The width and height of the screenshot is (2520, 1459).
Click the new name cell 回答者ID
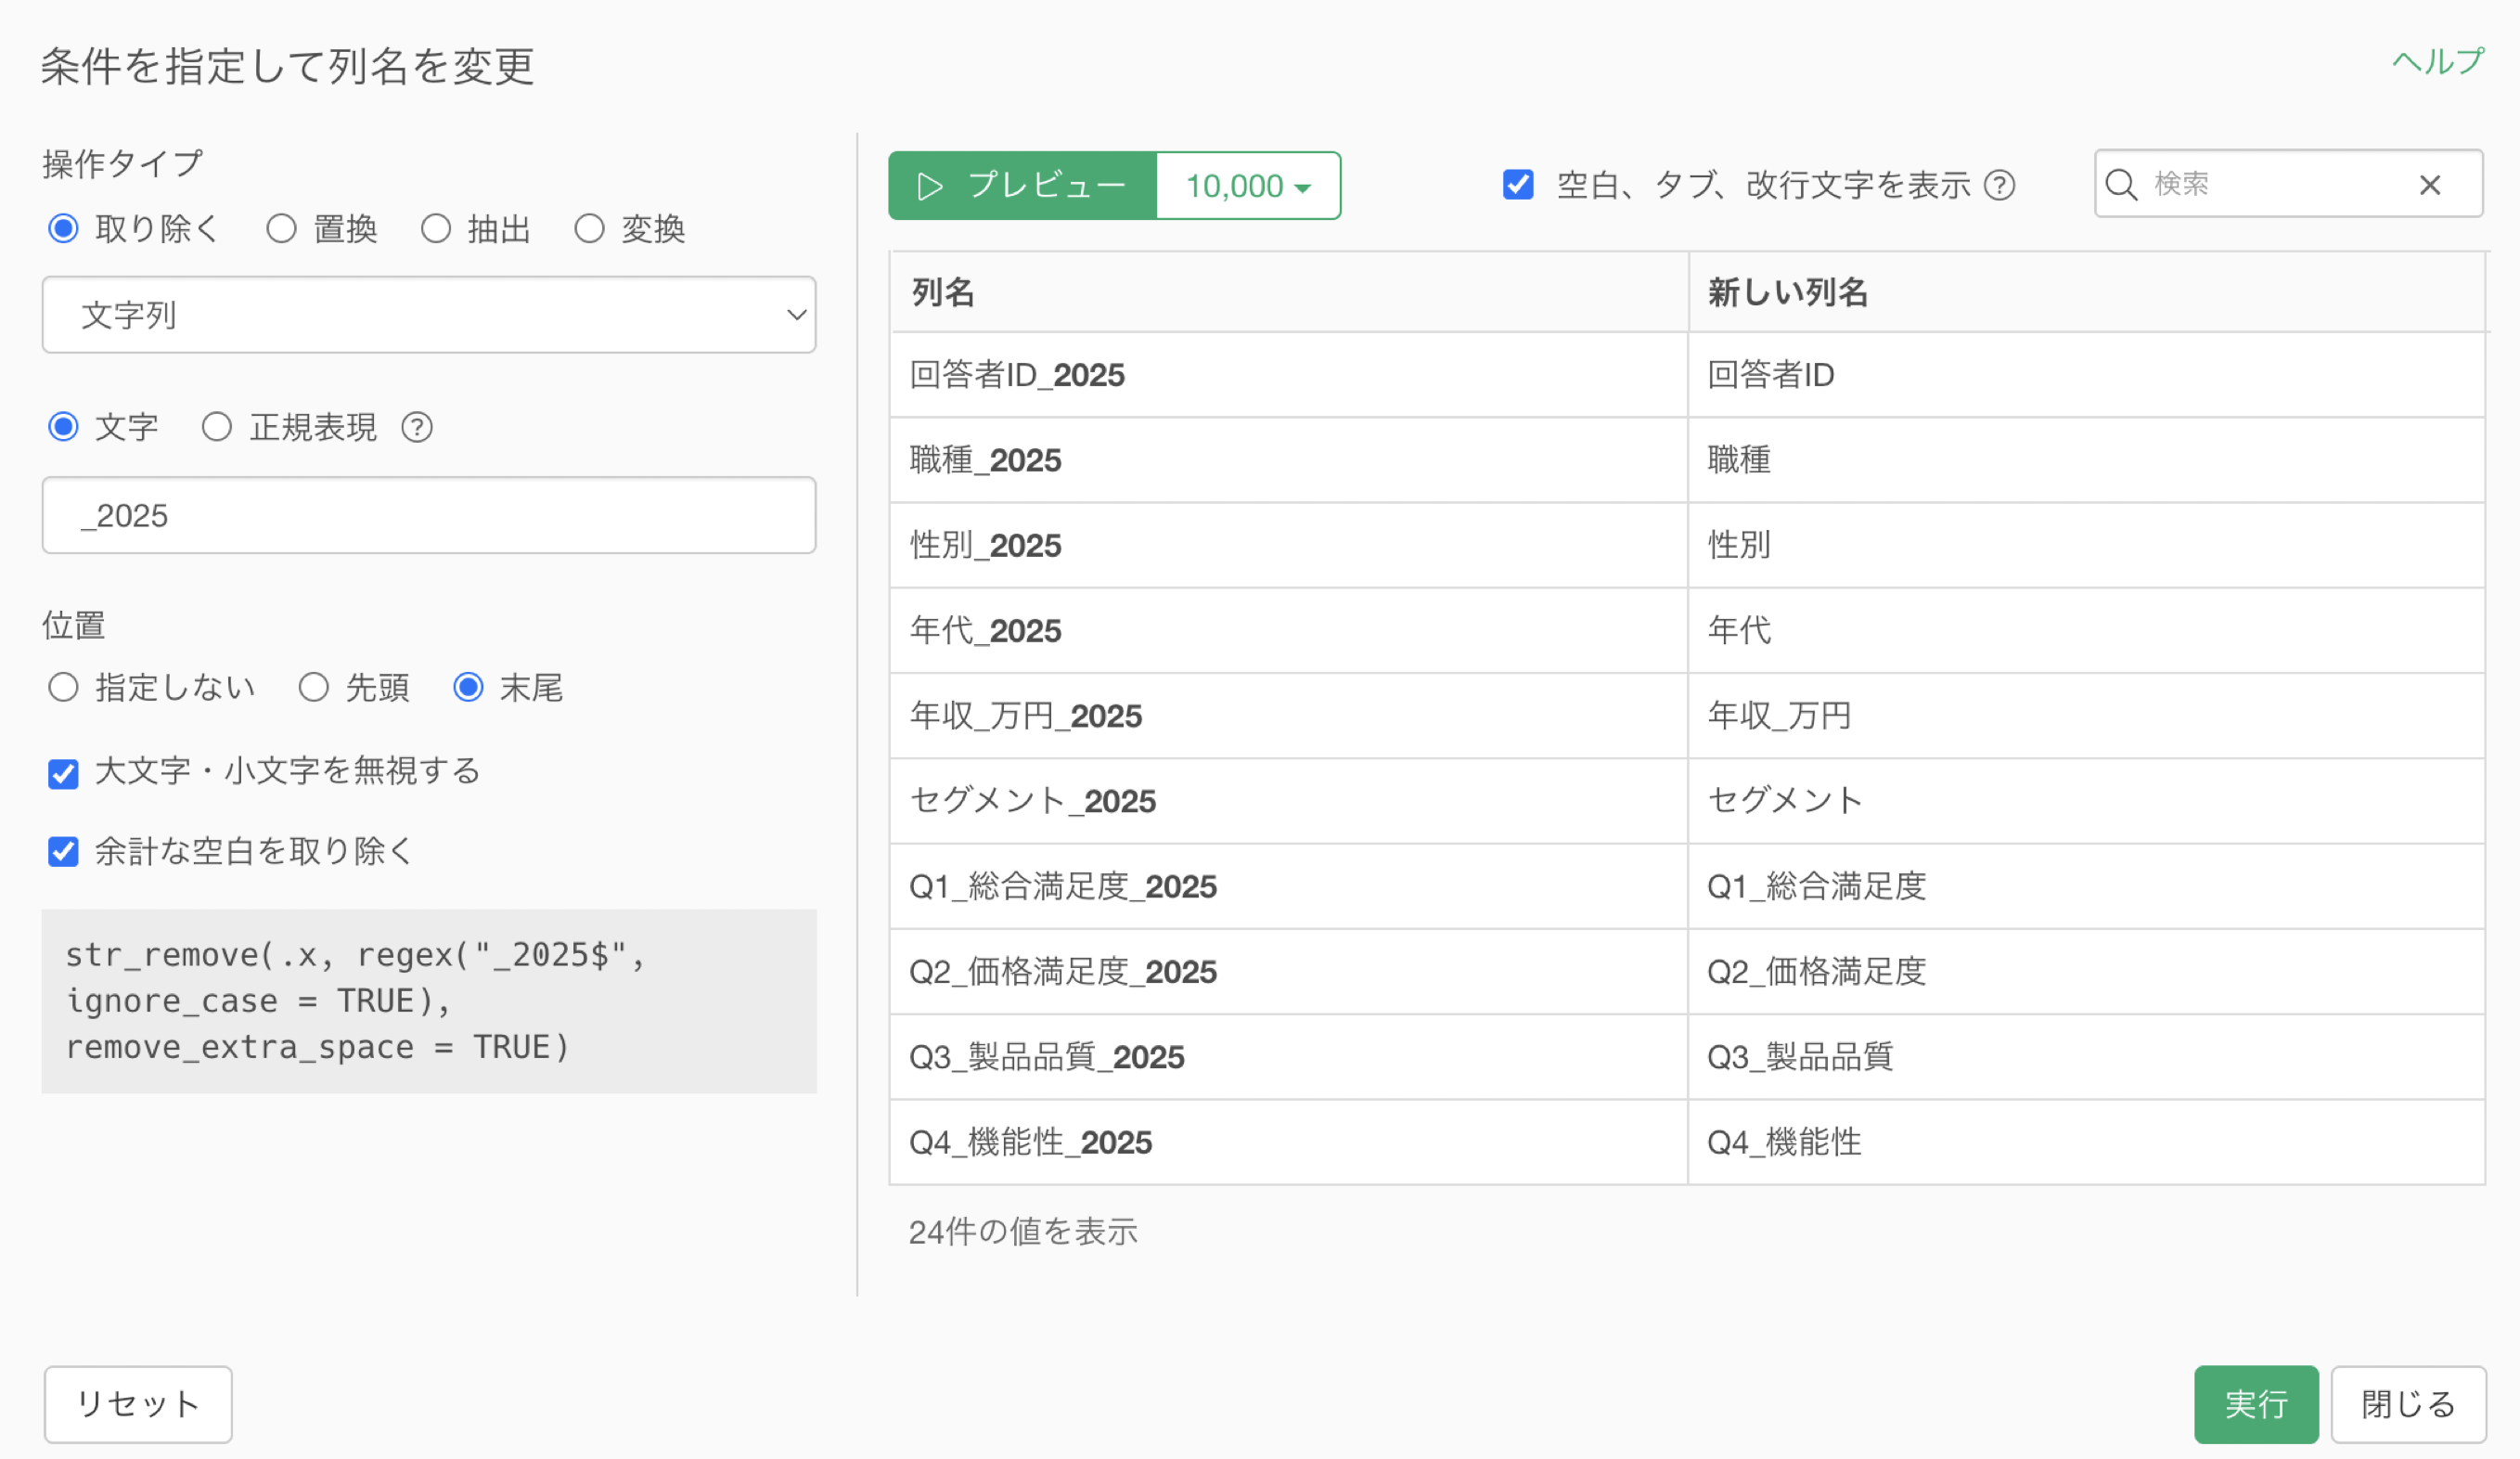2087,375
